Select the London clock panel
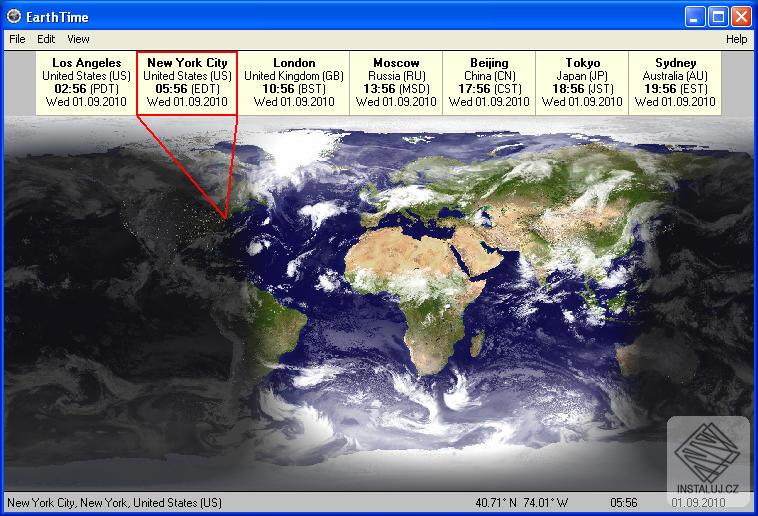Viewport: 758px width, 516px height. pyautogui.click(x=293, y=83)
